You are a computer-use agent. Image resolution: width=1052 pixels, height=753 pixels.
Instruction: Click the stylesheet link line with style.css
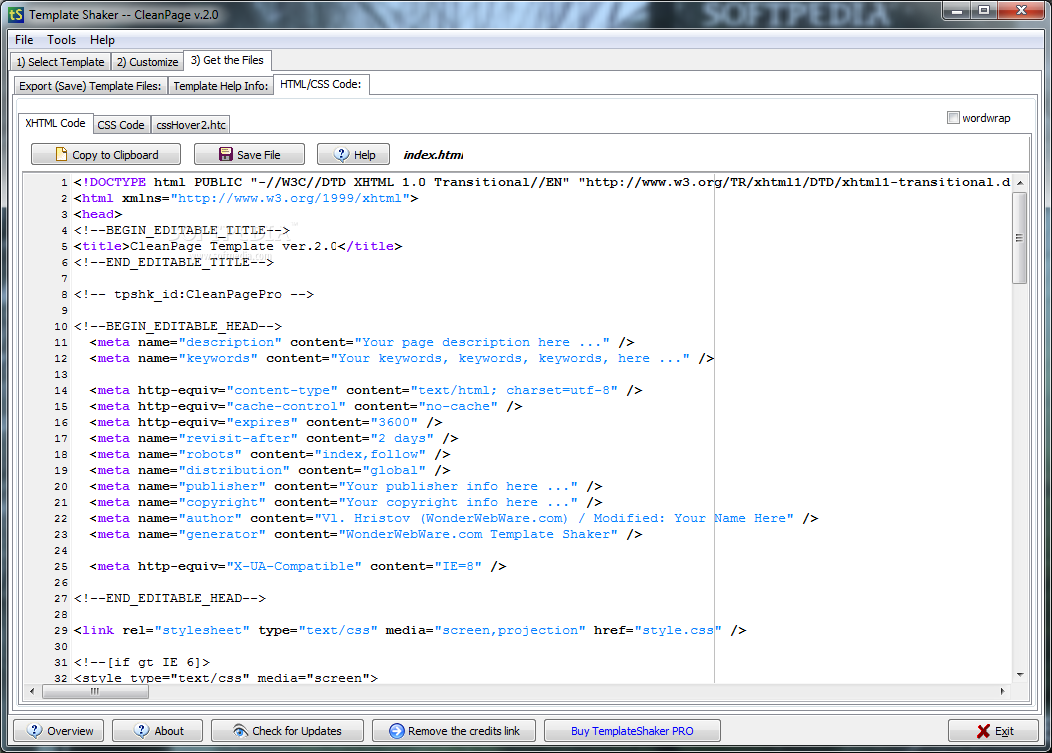tap(410, 631)
